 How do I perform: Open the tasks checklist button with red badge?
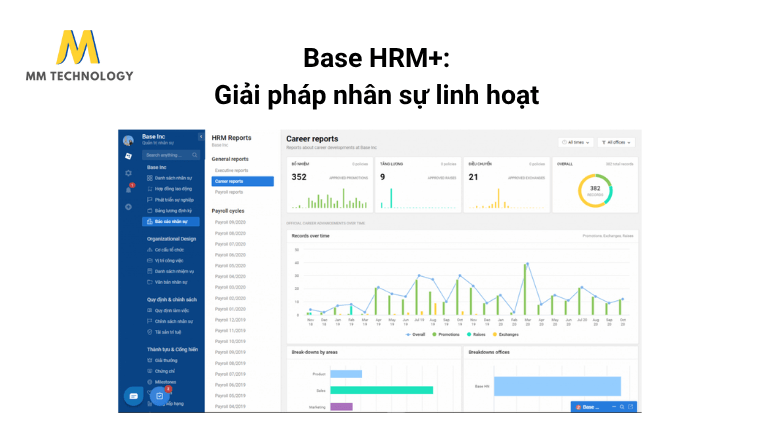point(159,396)
